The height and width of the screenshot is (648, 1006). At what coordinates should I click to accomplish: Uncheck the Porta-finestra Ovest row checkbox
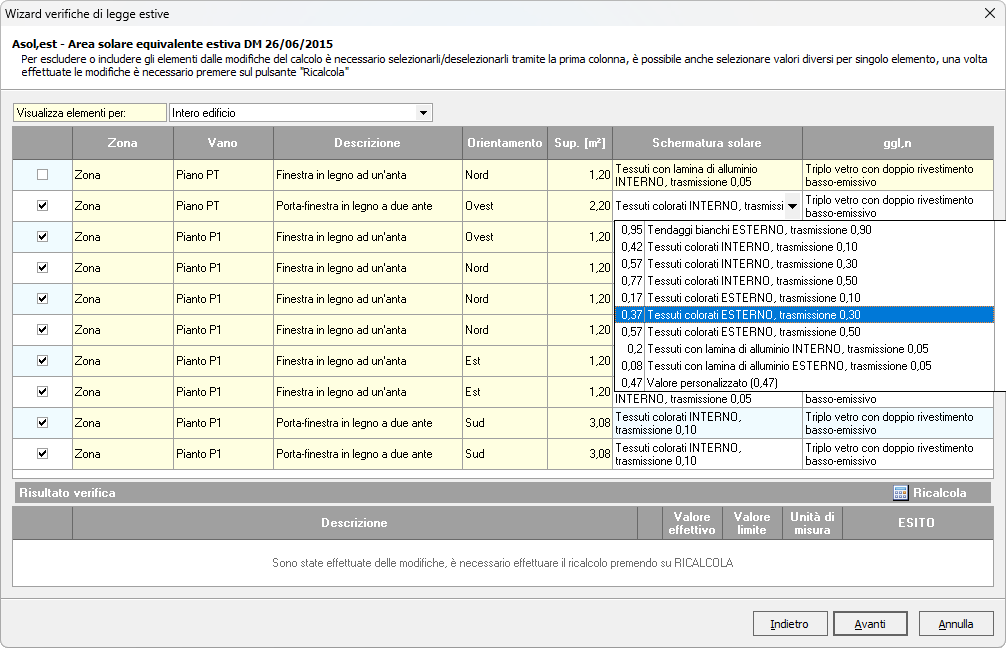pyautogui.click(x=42, y=206)
